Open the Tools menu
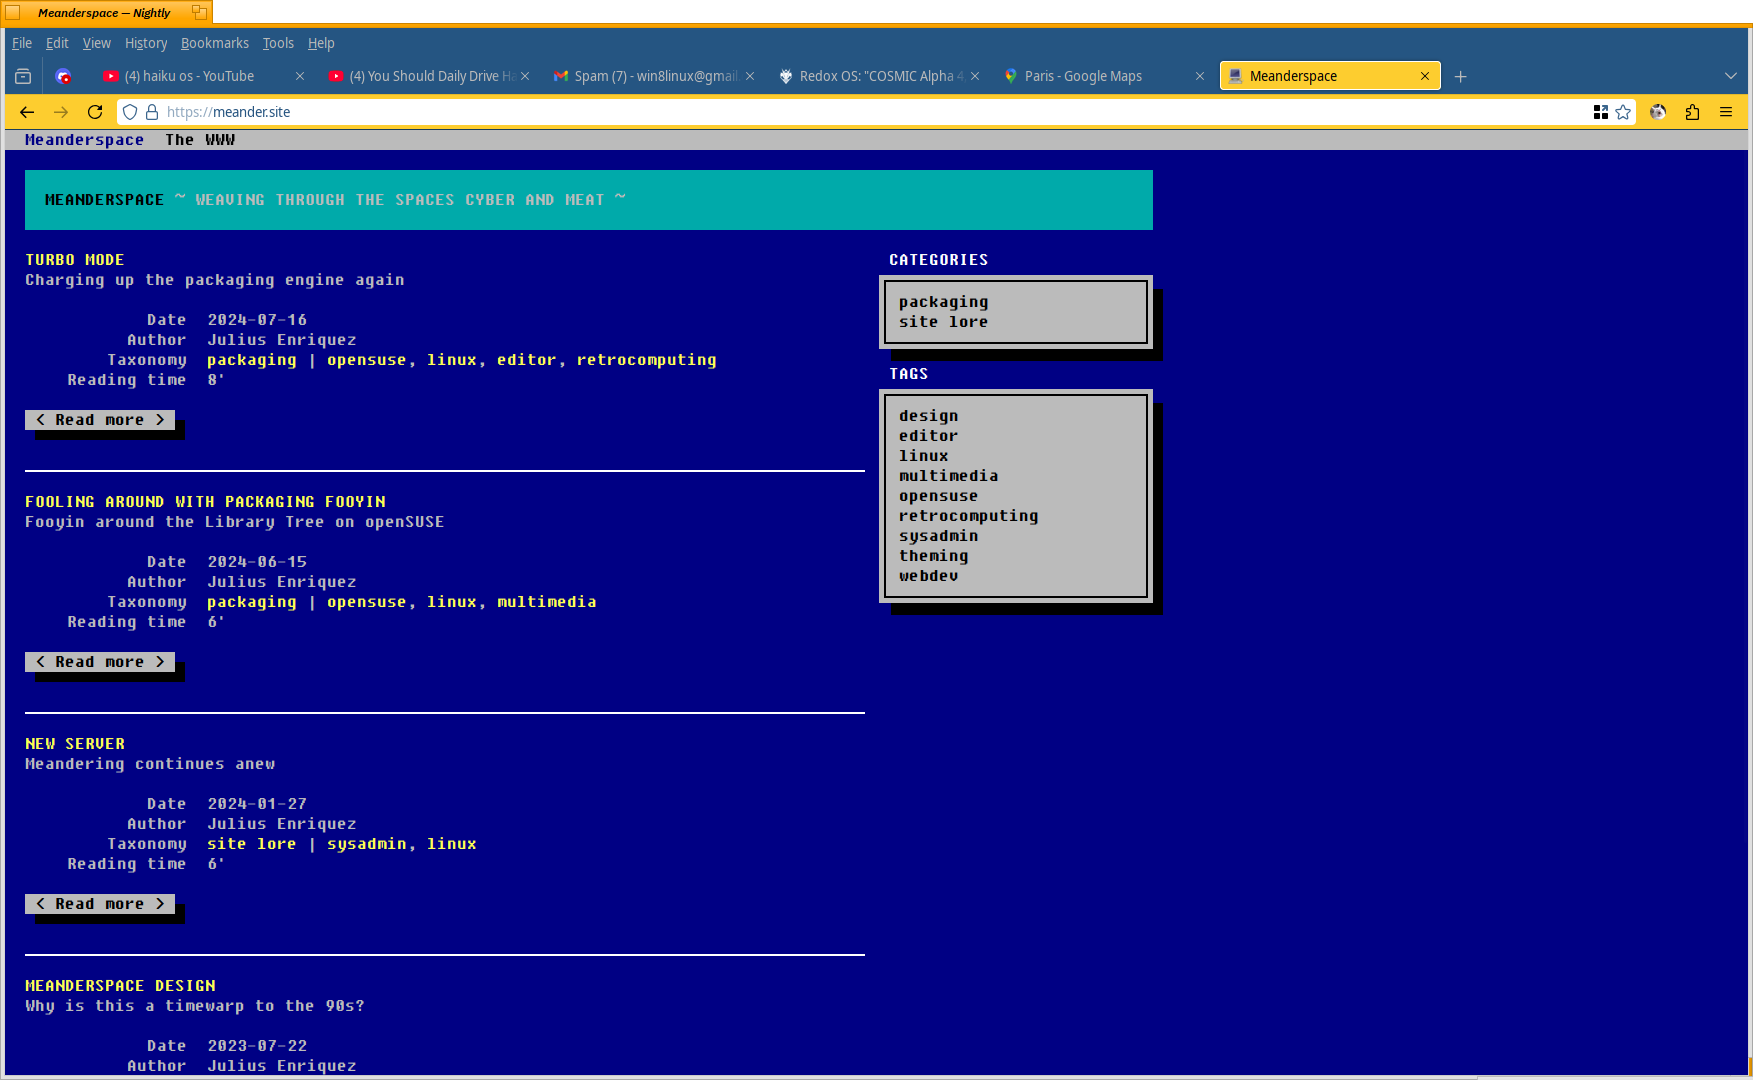 pyautogui.click(x=278, y=43)
